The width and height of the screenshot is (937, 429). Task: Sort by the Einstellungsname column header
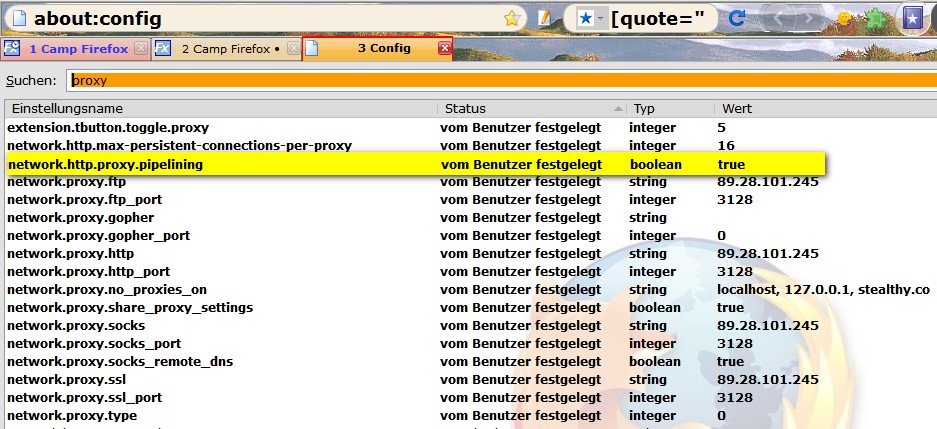221,109
